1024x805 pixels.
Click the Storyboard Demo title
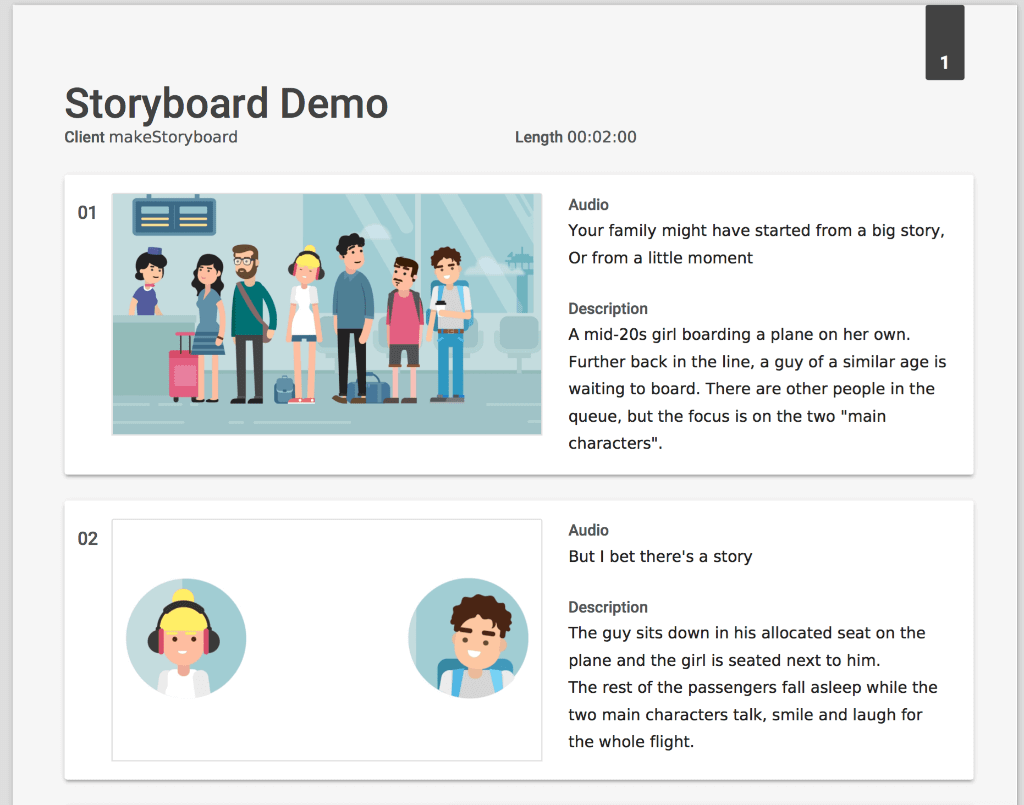(226, 104)
